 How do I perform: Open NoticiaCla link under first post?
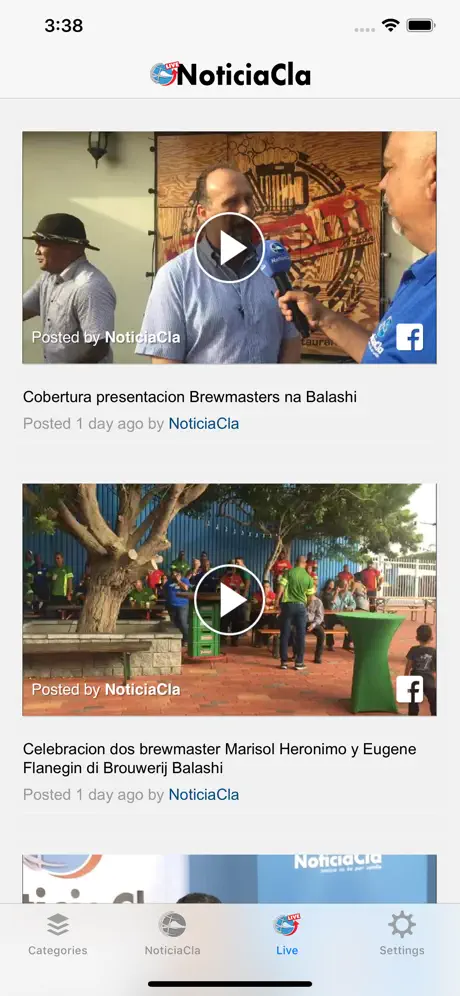tap(204, 424)
